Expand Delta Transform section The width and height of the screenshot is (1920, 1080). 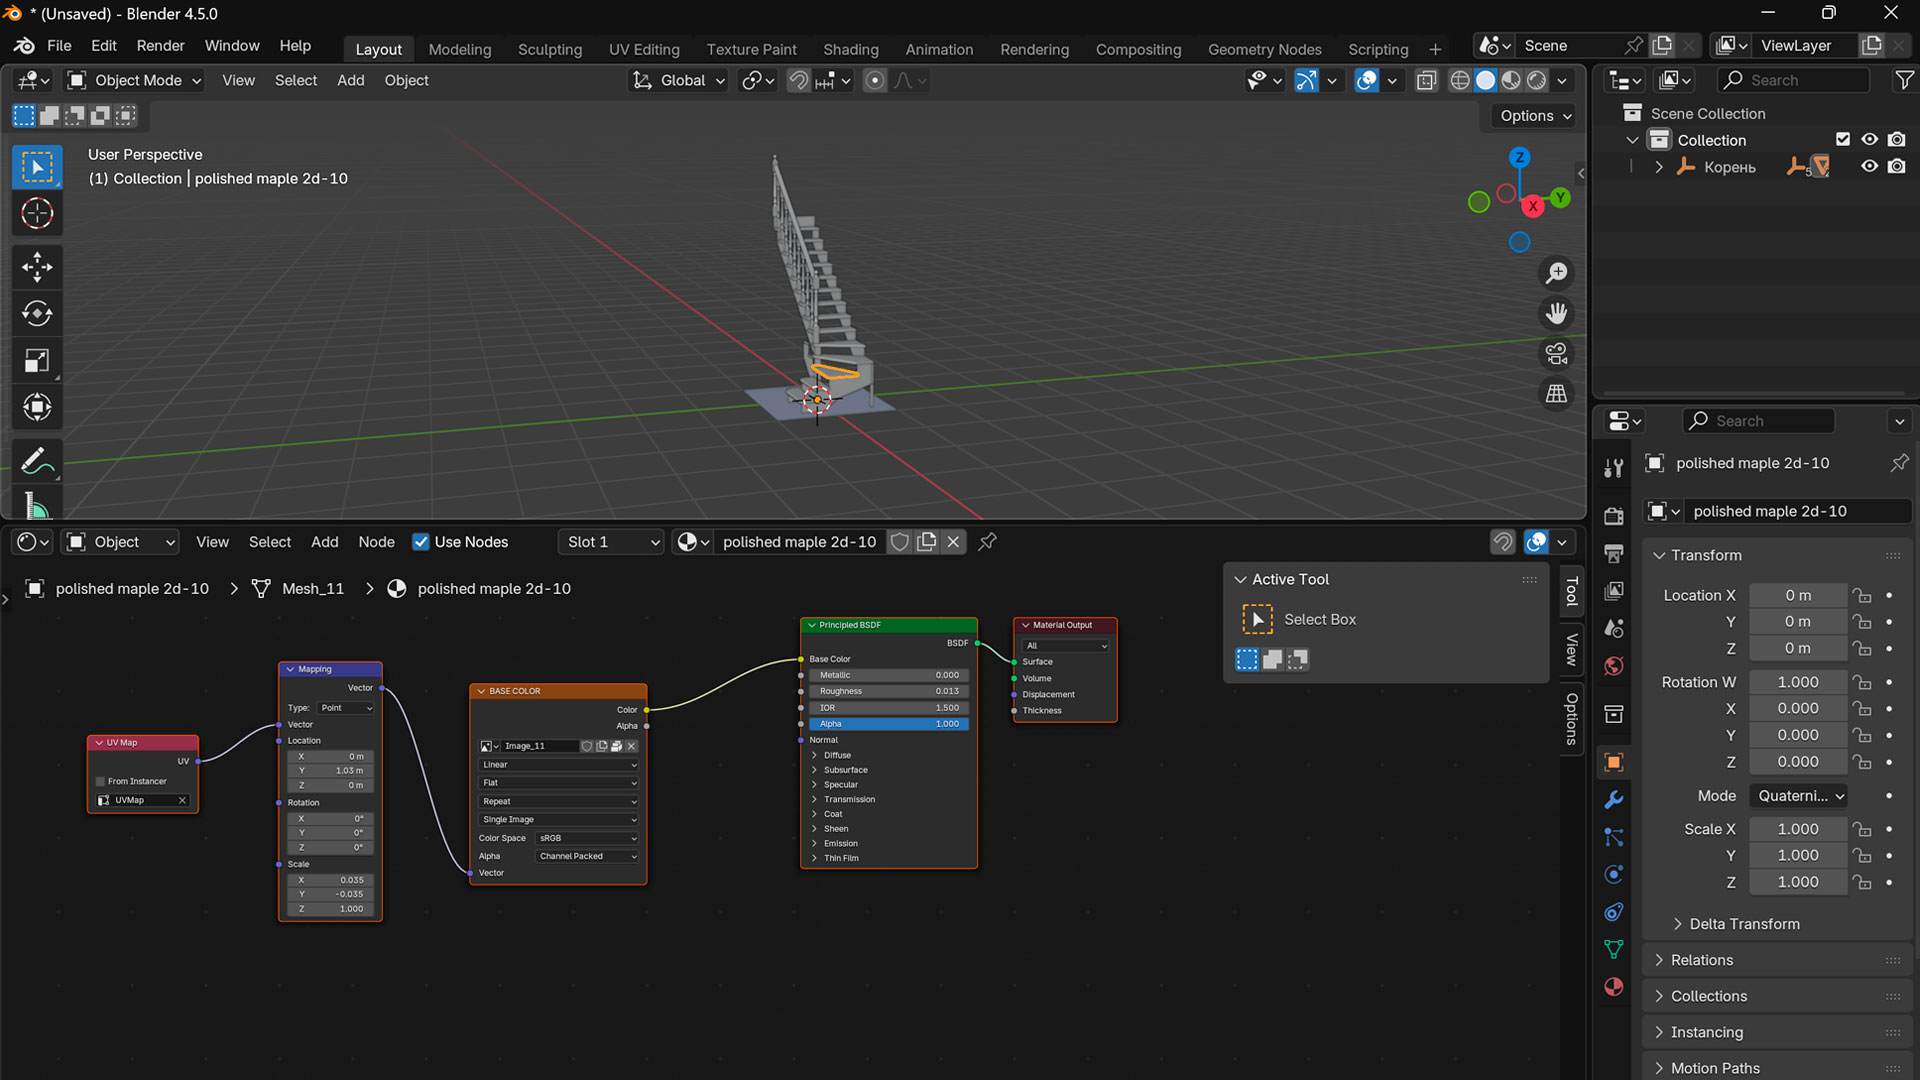(1743, 924)
